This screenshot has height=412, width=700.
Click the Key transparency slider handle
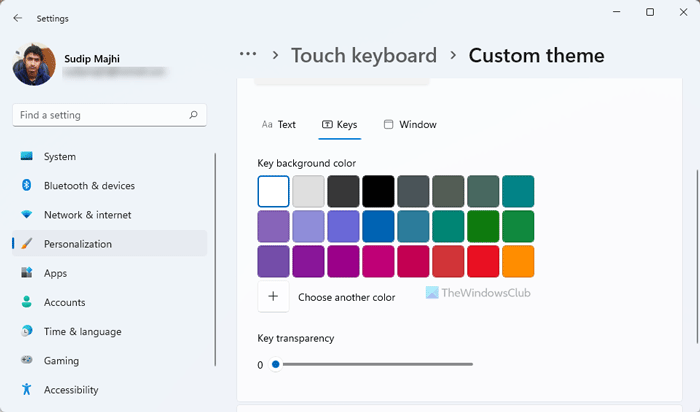[276, 365]
